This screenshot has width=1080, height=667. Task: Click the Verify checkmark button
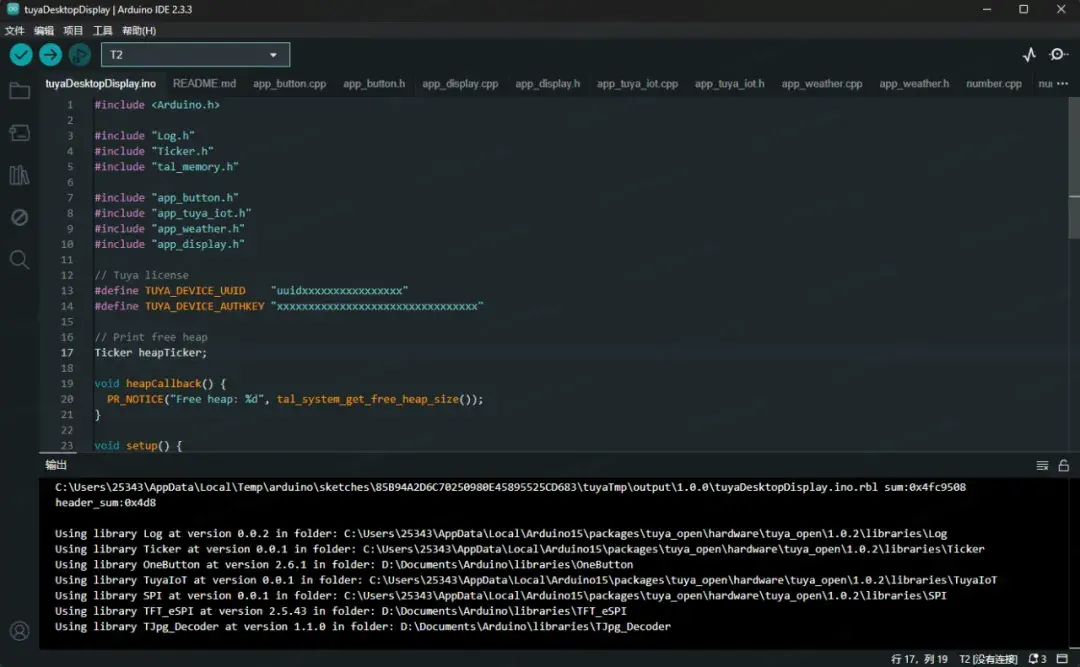tap(21, 55)
